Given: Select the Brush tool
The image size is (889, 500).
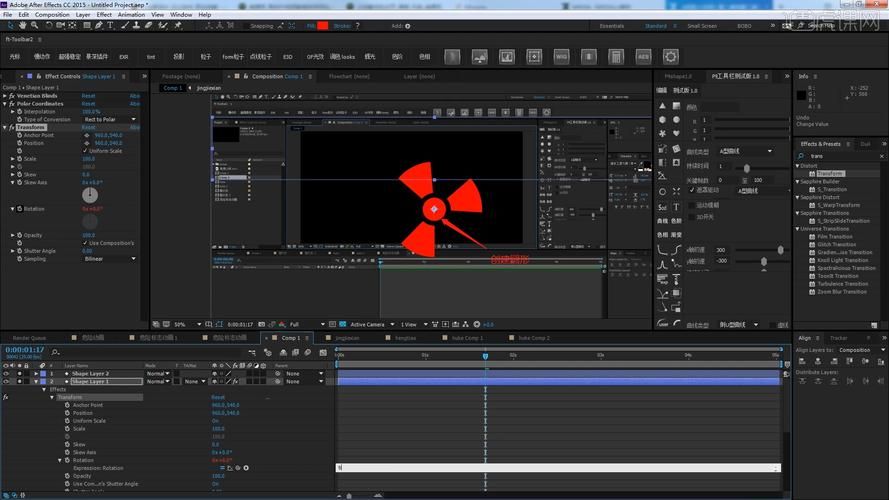Looking at the screenshot, I should pos(125,26).
